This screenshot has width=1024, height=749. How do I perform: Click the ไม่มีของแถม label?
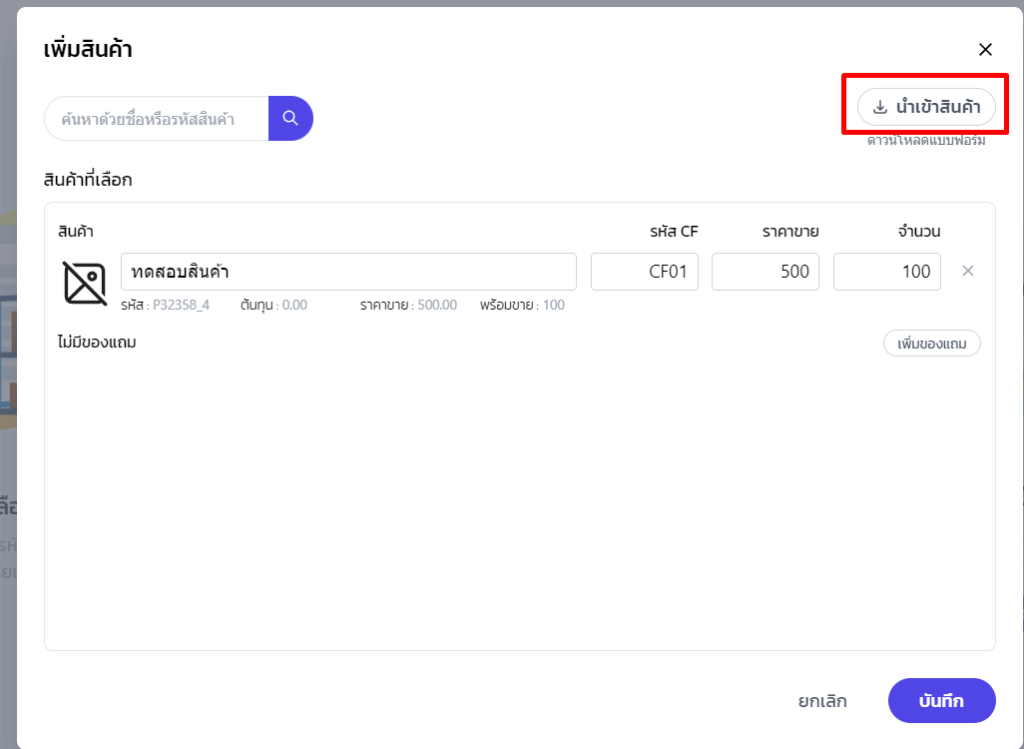(97, 343)
